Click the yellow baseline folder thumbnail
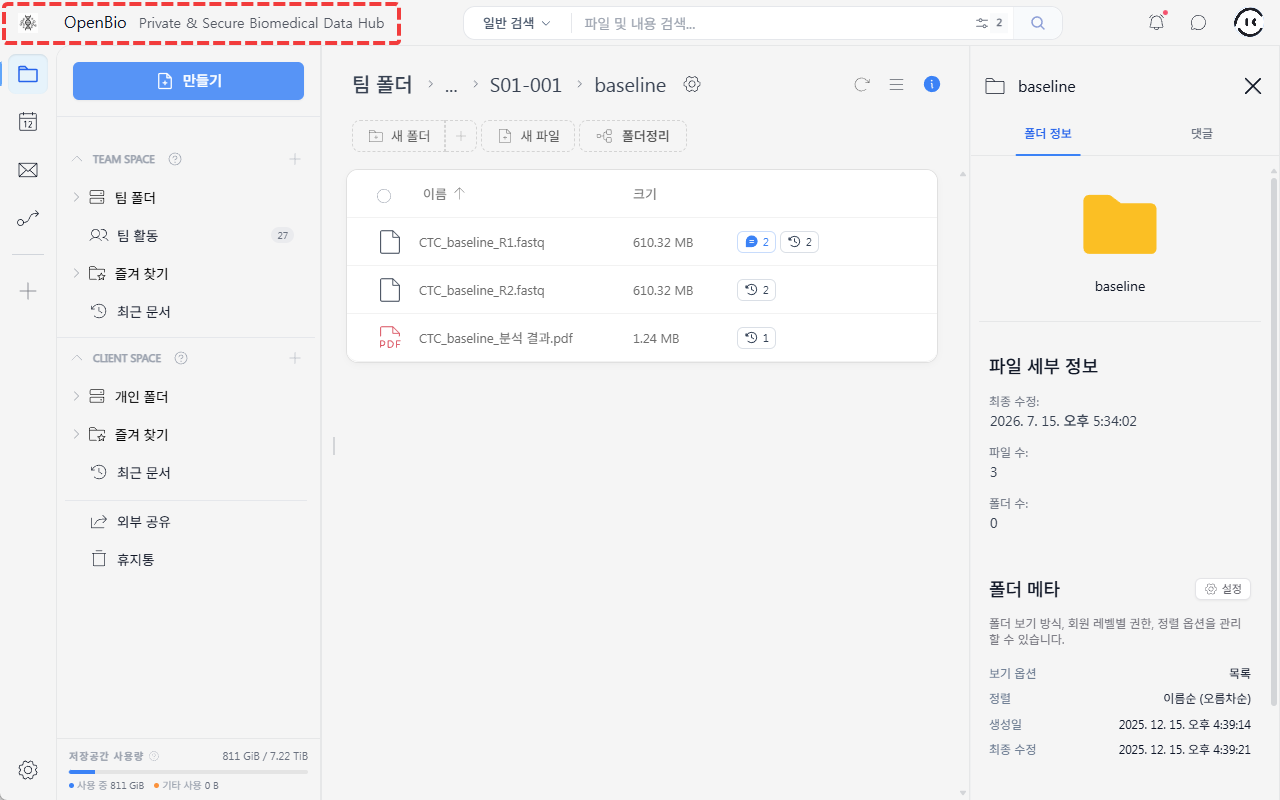 coord(1120,224)
